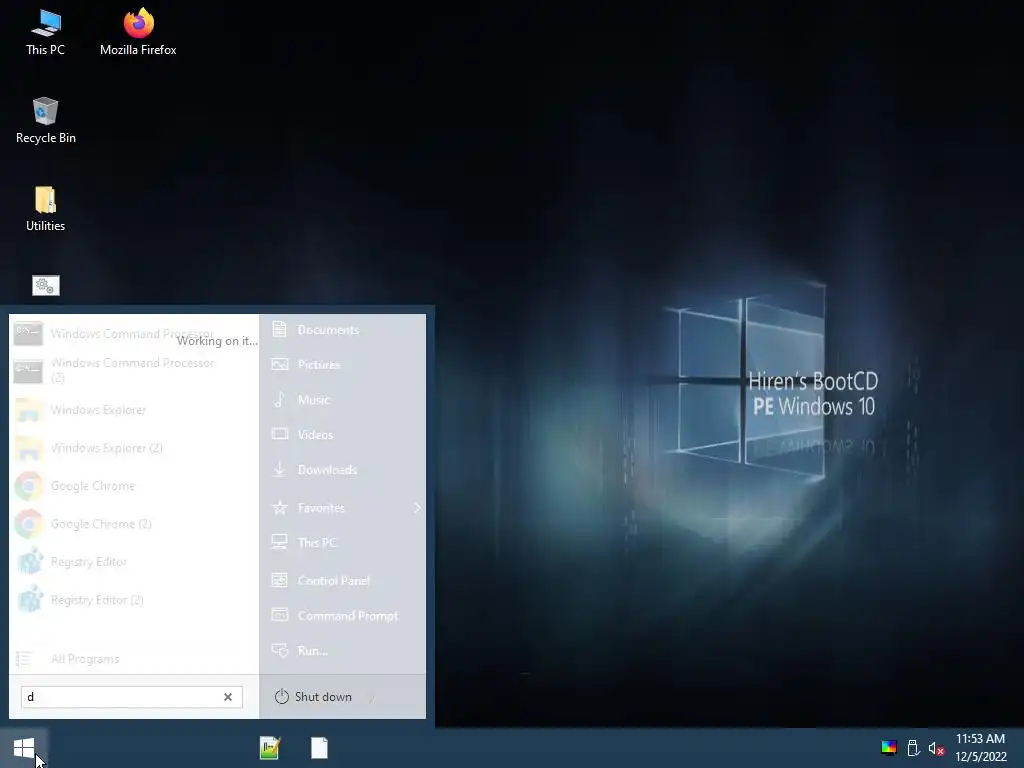Launch Google Chrome (2) from results

[134, 524]
